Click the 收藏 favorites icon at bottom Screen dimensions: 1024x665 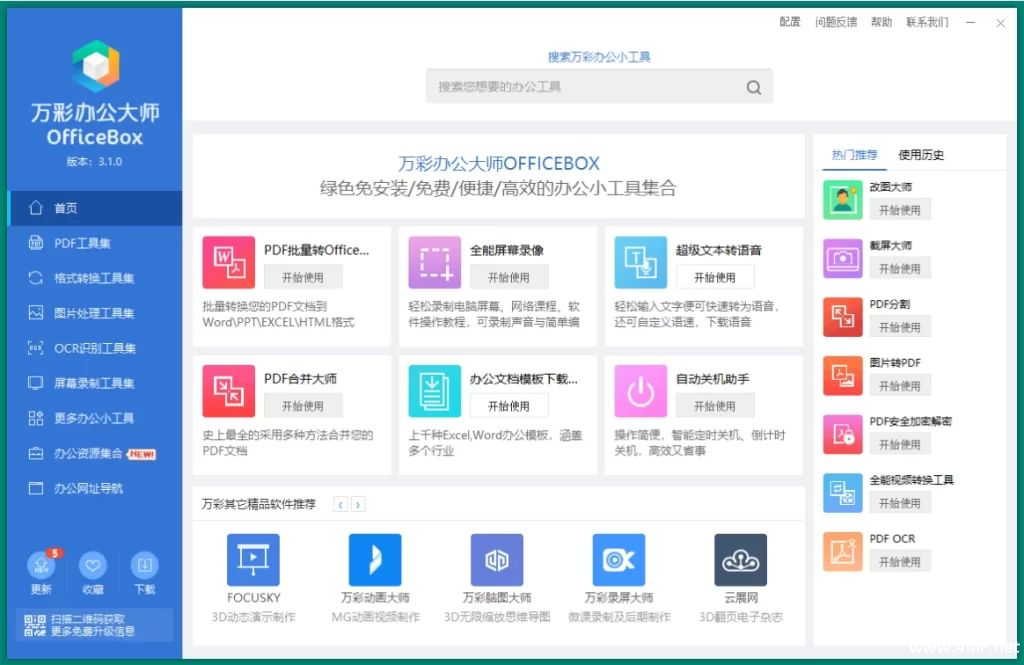pyautogui.click(x=94, y=566)
